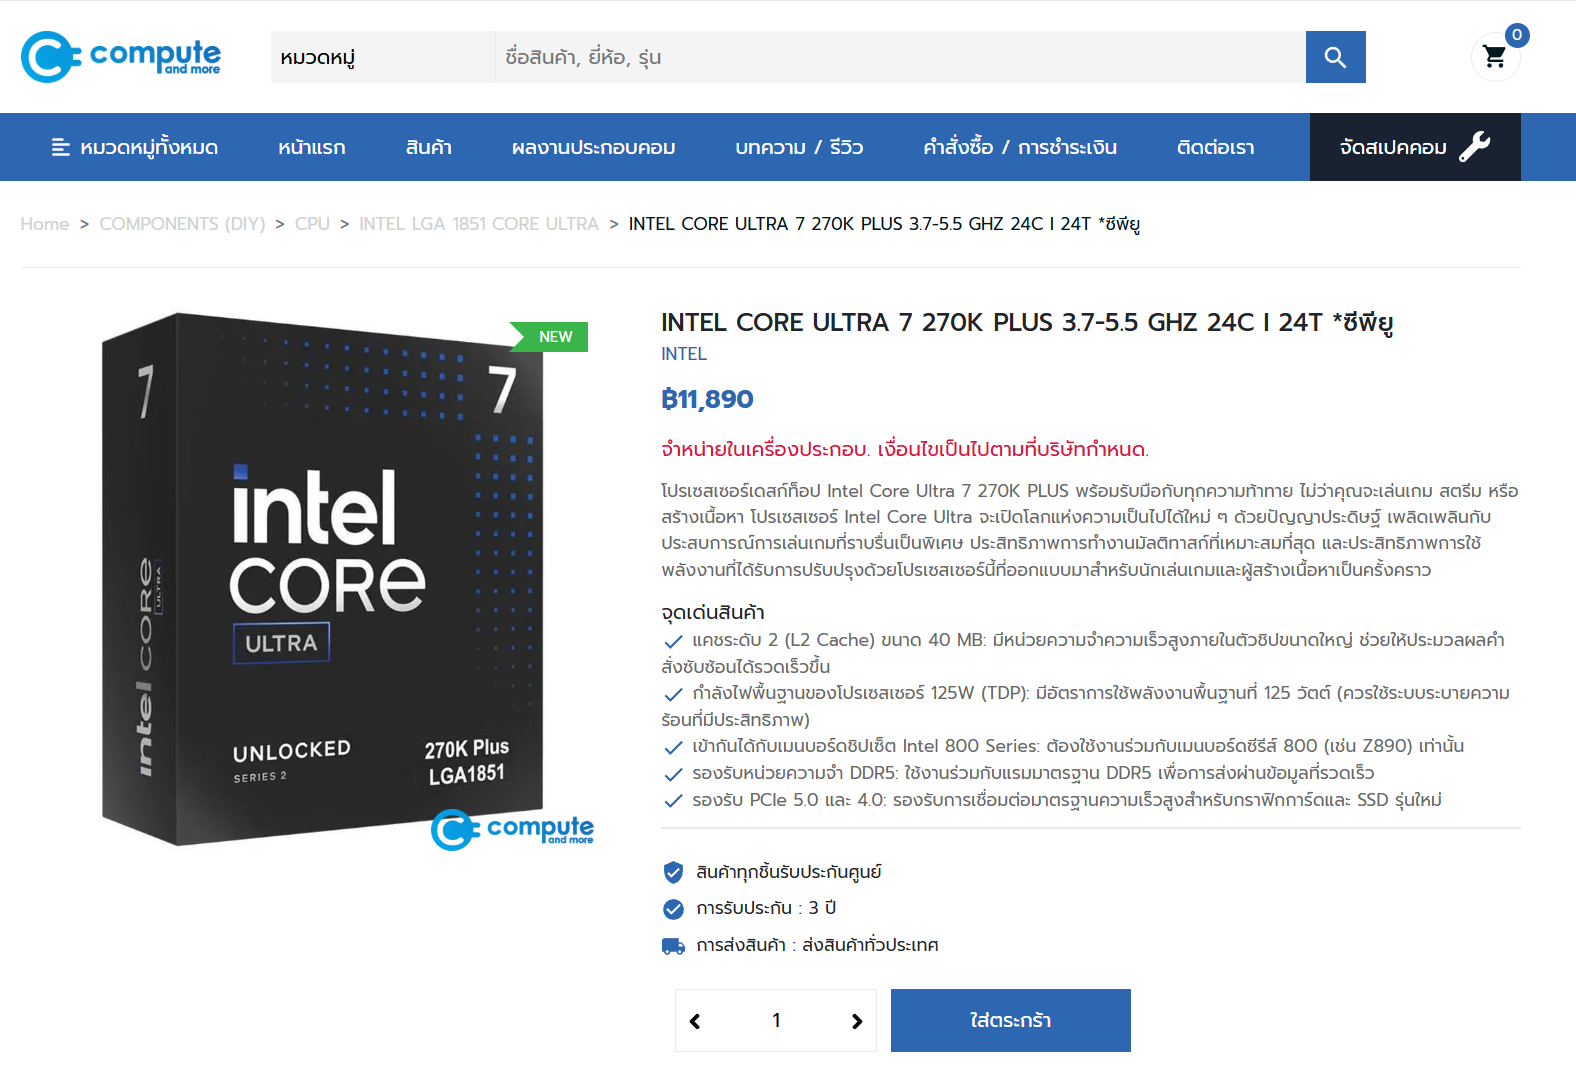
Task: Click the product name search field
Action: click(x=900, y=57)
